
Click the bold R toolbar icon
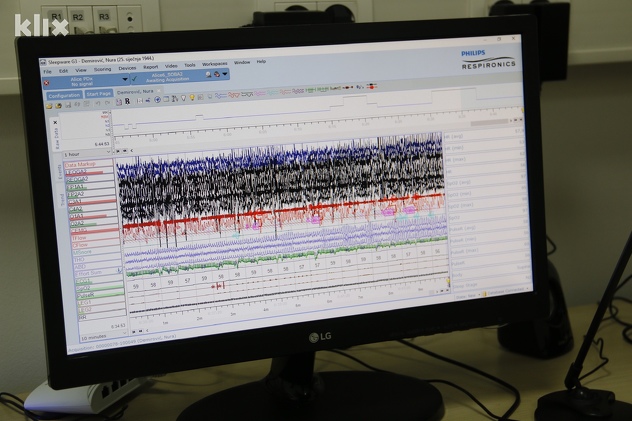coord(127,102)
